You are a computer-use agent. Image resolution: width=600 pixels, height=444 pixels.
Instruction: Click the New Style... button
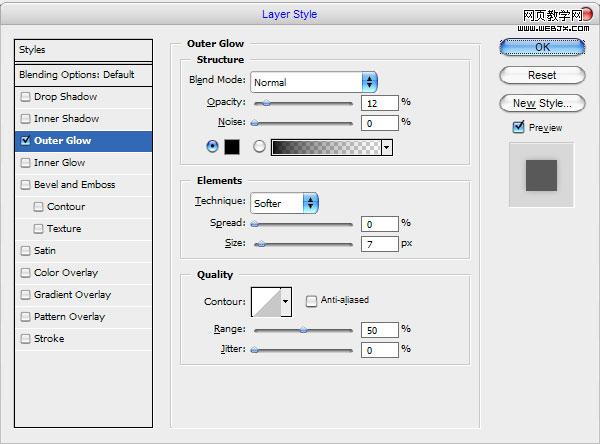pyautogui.click(x=542, y=103)
